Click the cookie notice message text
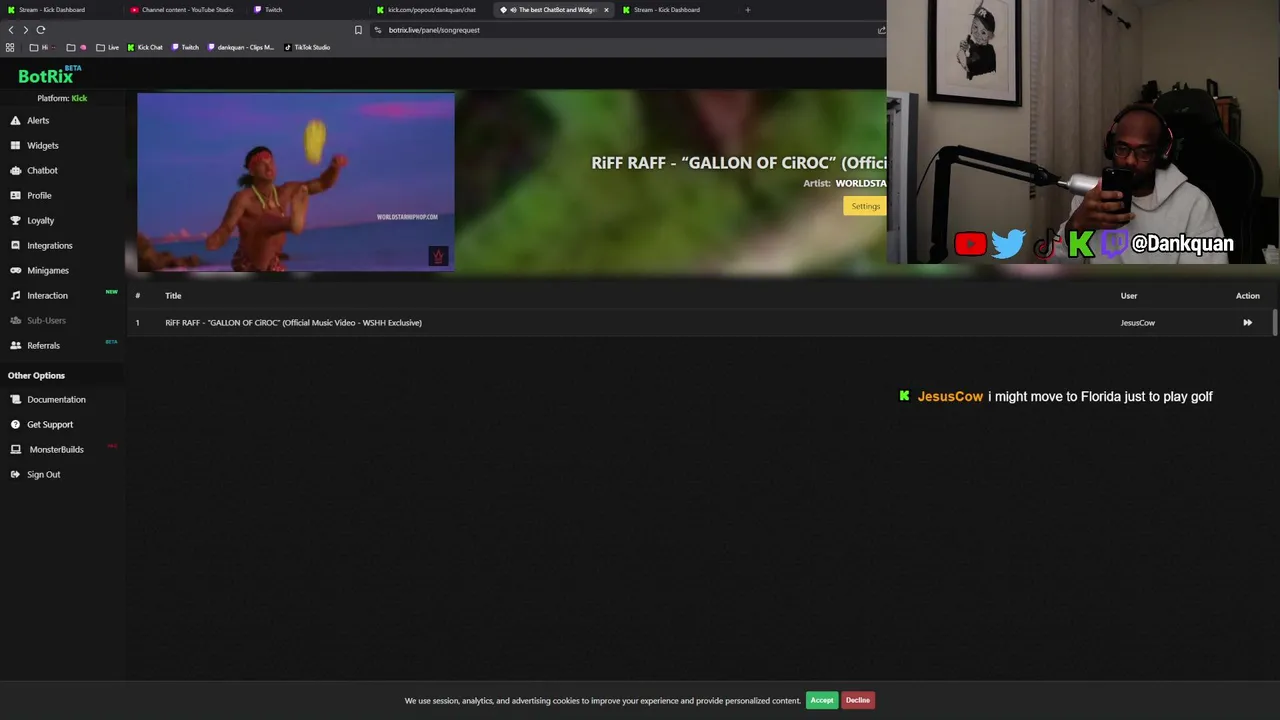1280x720 pixels. pyautogui.click(x=603, y=701)
